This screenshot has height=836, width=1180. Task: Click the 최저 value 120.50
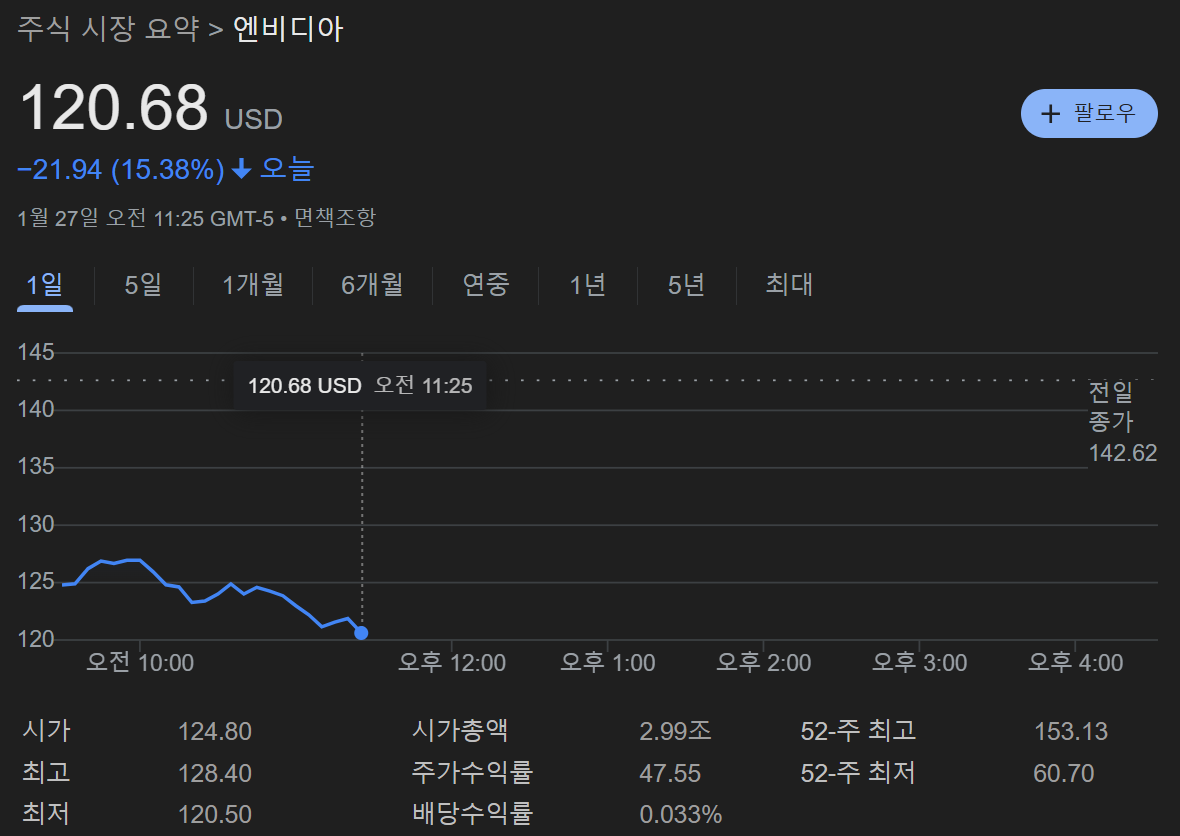[x=214, y=814]
